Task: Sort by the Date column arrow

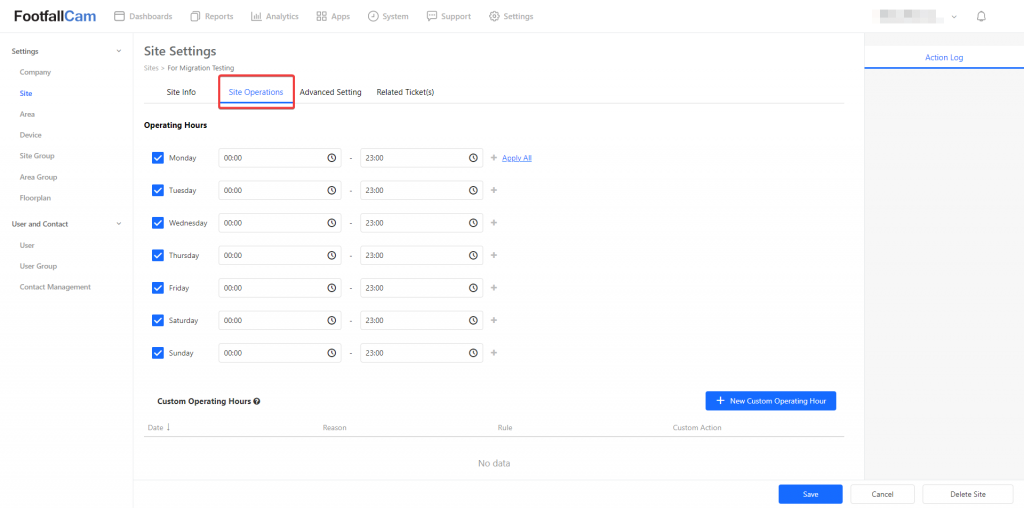Action: point(168,427)
